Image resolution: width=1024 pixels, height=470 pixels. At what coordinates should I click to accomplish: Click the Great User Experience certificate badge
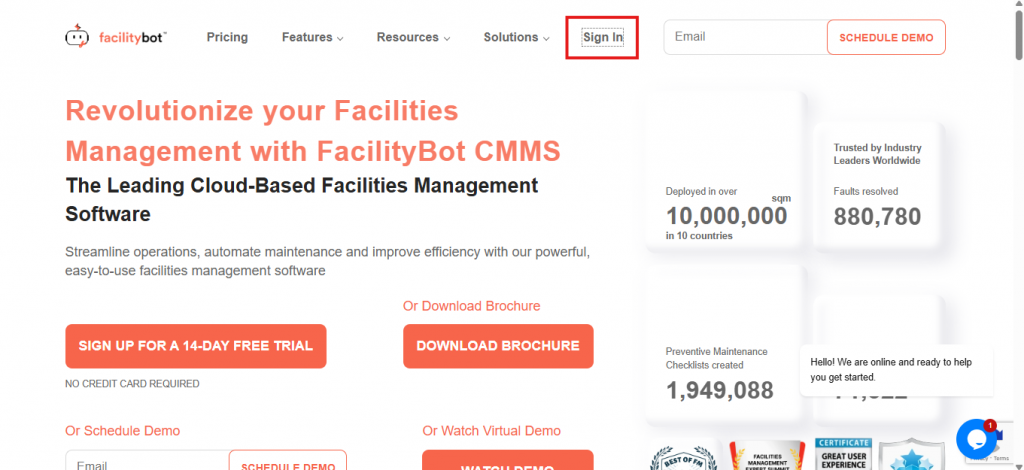(x=842, y=454)
